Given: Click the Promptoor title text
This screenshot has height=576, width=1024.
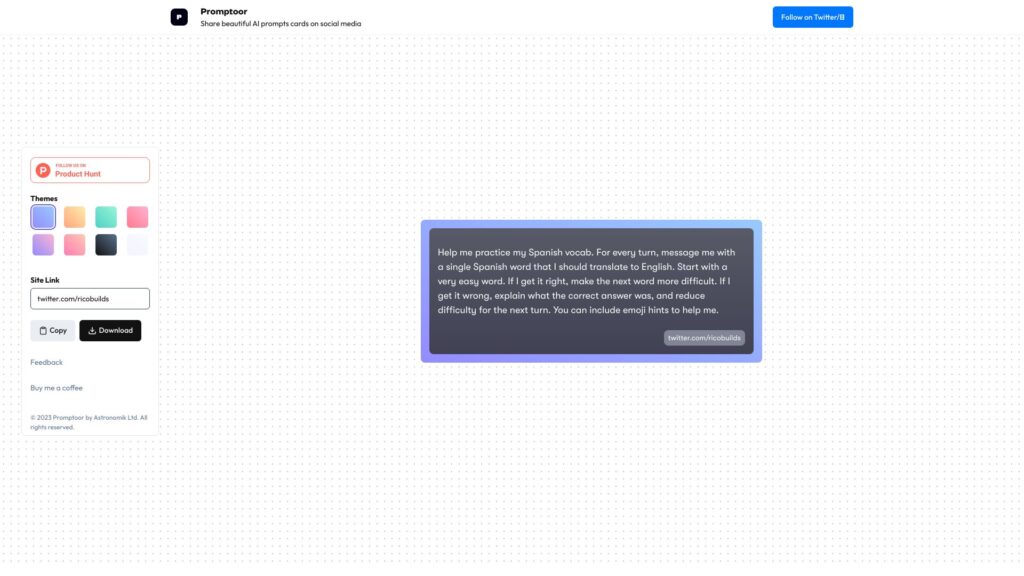Looking at the screenshot, I should point(224,11).
